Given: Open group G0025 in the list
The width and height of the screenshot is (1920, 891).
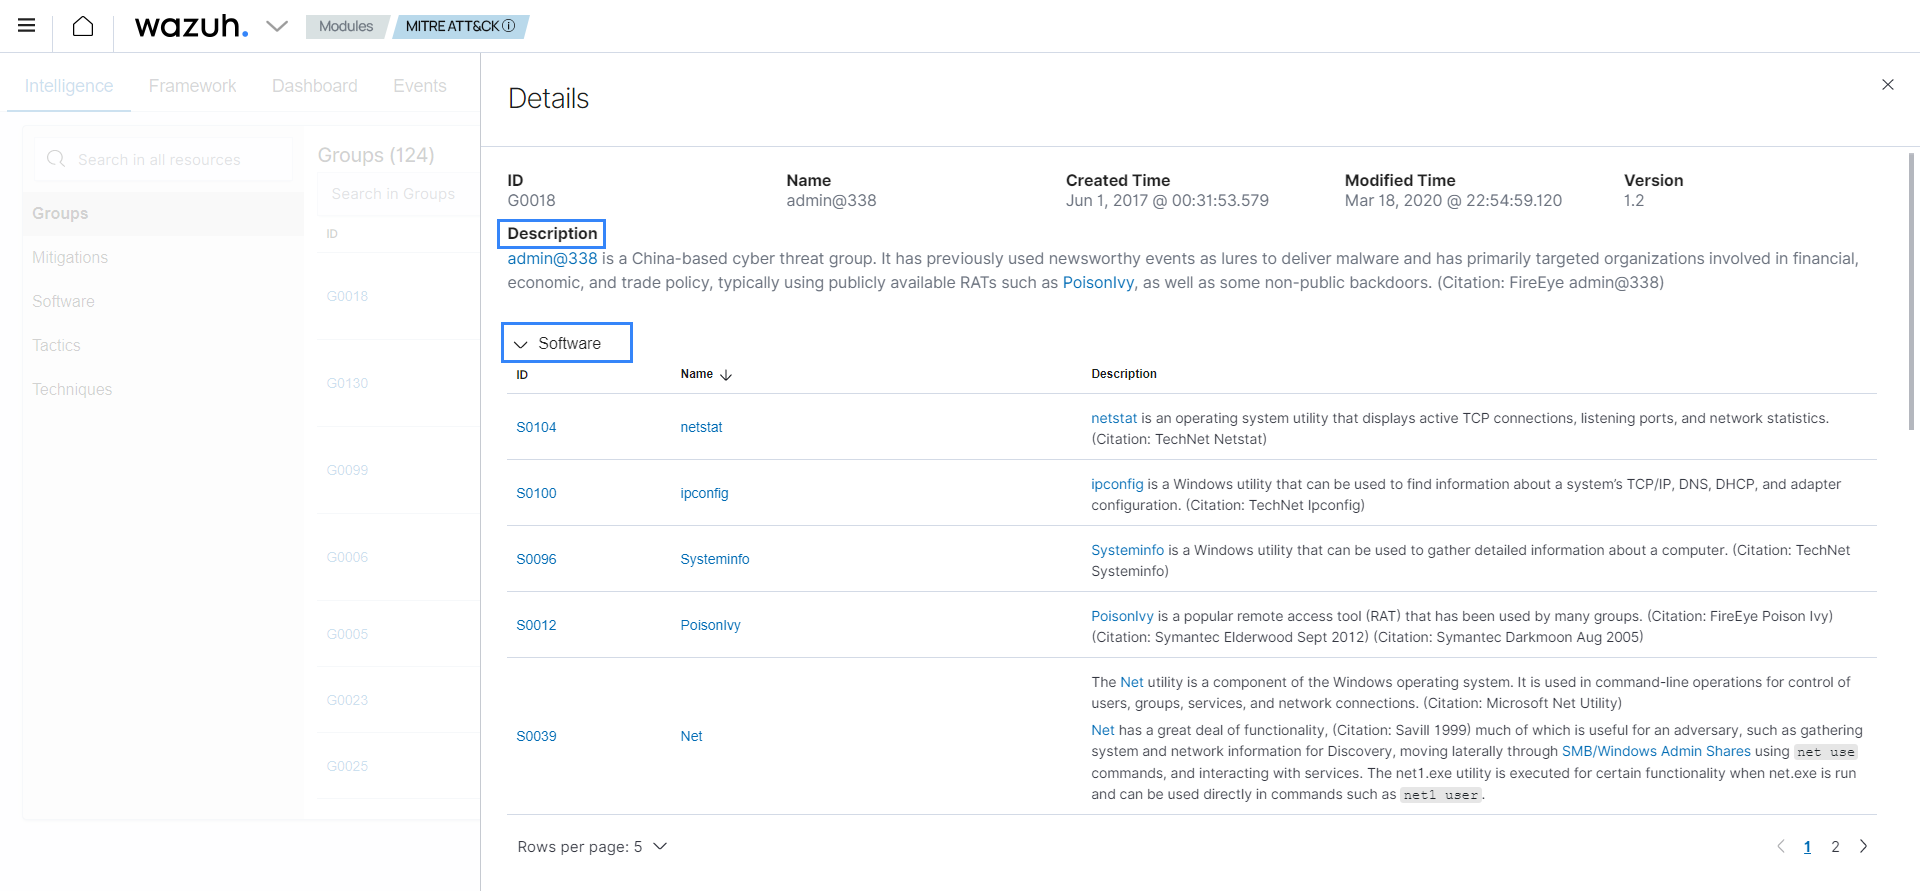Looking at the screenshot, I should (x=347, y=766).
